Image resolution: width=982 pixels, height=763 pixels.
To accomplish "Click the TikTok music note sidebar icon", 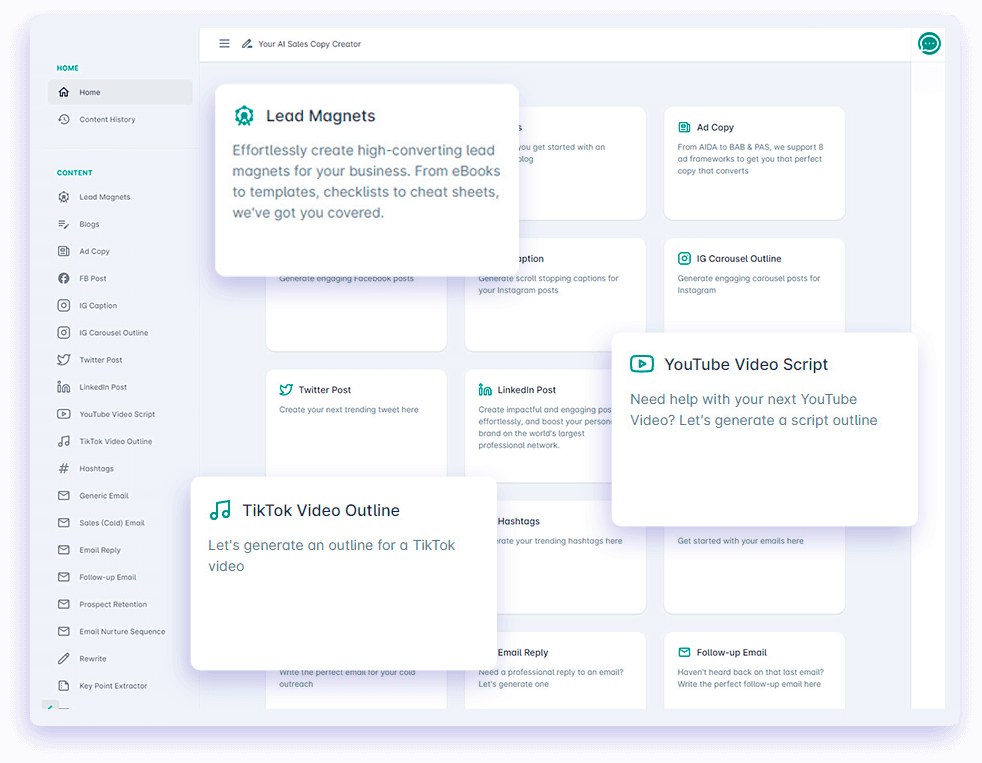I will click(64, 442).
